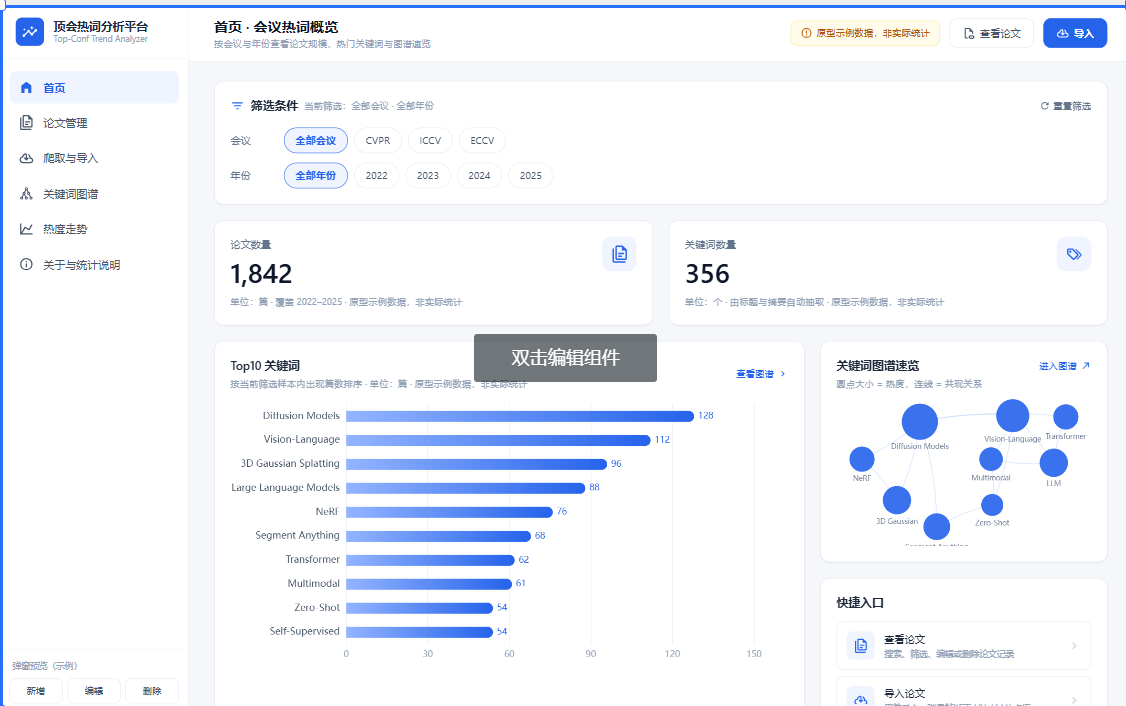
Task: Click the Top-Conf Trend Analyzer logo icon
Action: pos(29,32)
